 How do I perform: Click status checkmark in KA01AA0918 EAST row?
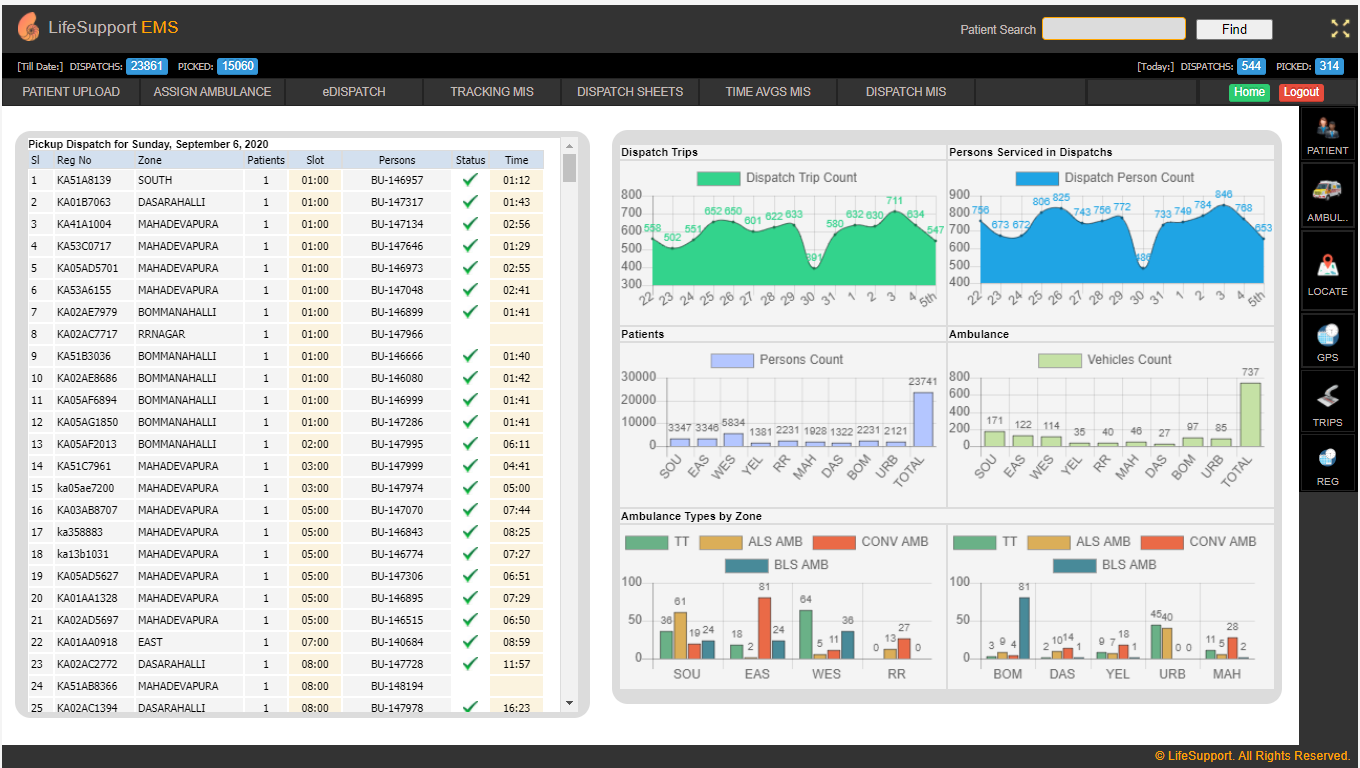coord(470,642)
